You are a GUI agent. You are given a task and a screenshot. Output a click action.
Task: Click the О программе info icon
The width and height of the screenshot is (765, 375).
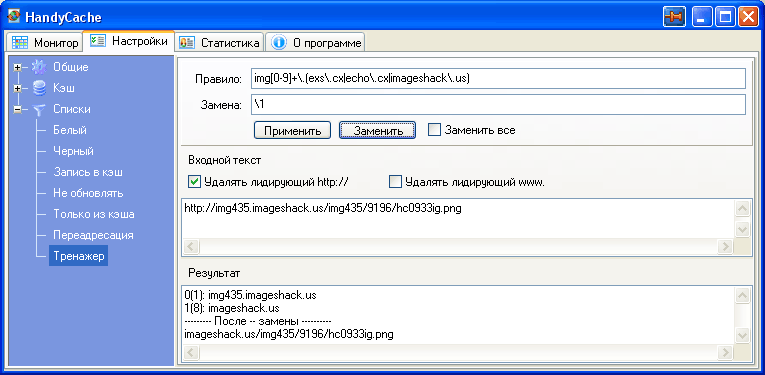point(278,42)
